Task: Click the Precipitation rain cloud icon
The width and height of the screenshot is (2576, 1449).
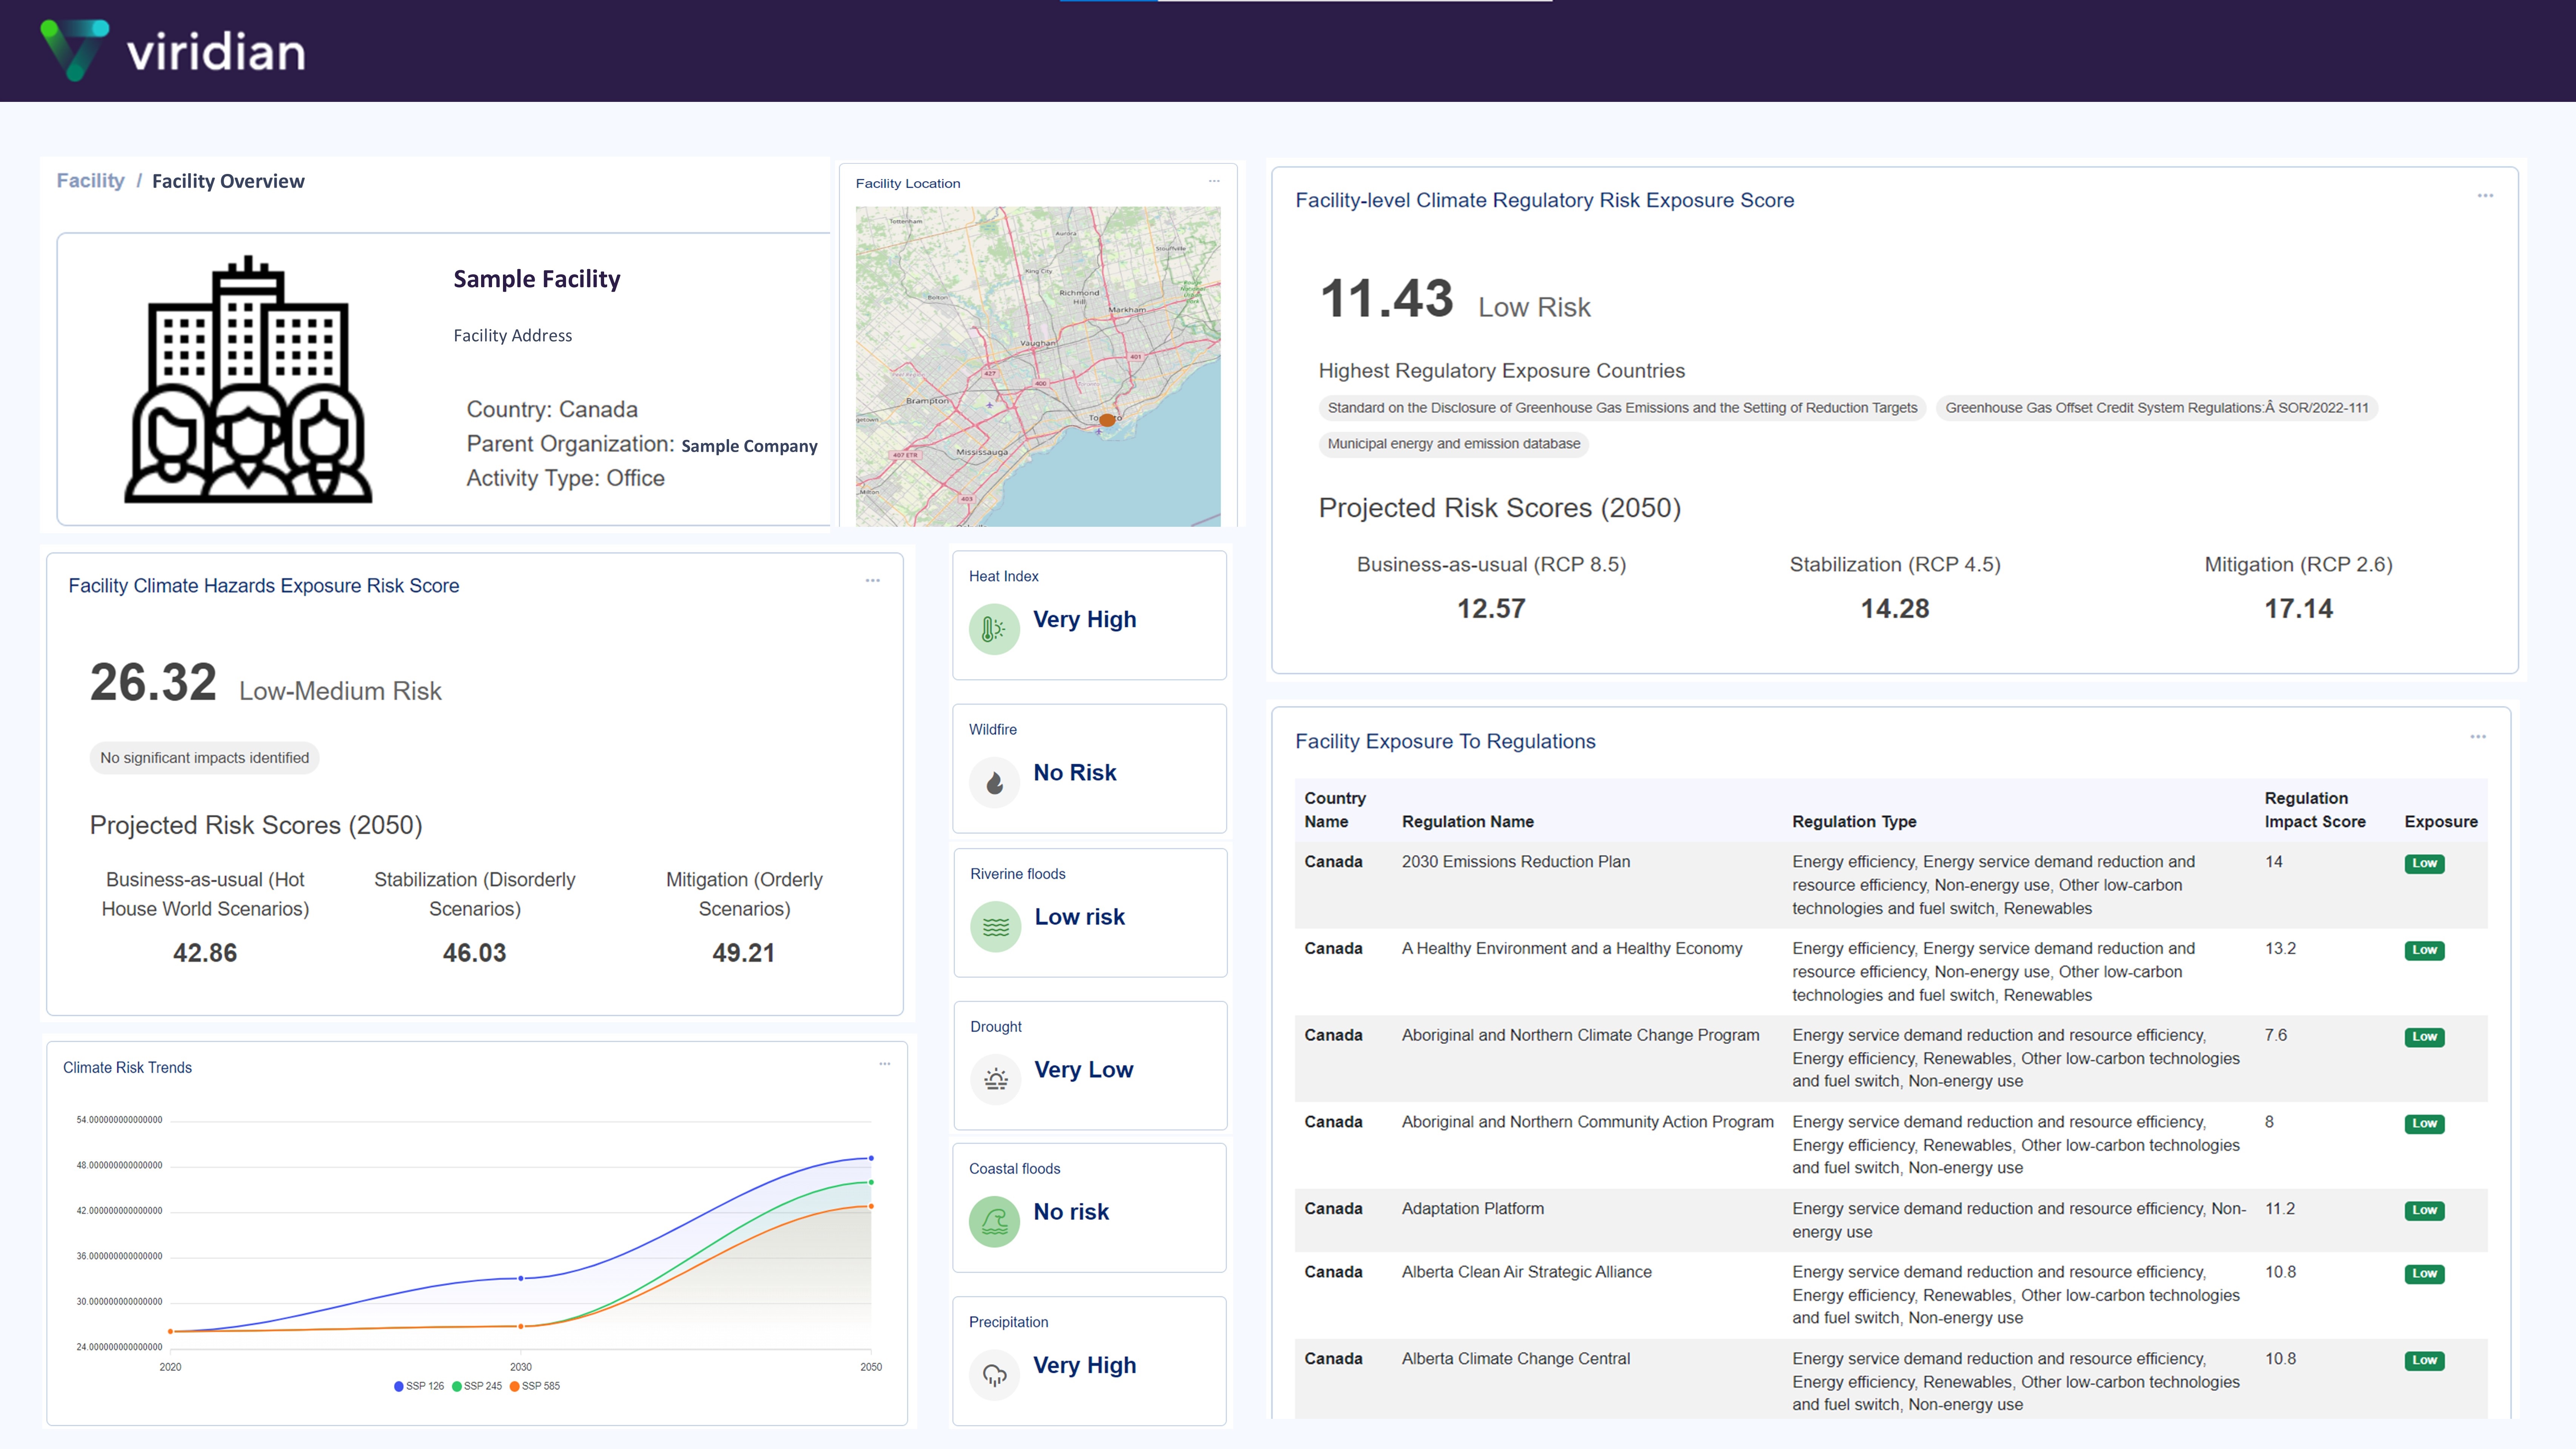Action: click(994, 1375)
